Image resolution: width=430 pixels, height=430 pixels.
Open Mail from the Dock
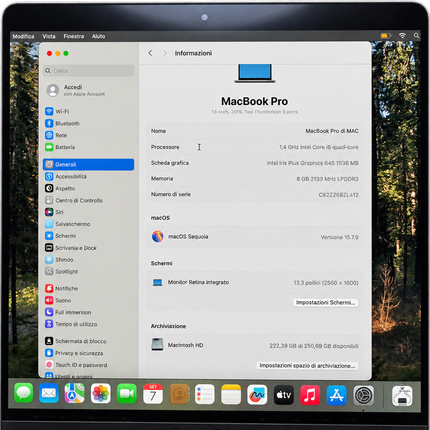pyautogui.click(x=49, y=394)
